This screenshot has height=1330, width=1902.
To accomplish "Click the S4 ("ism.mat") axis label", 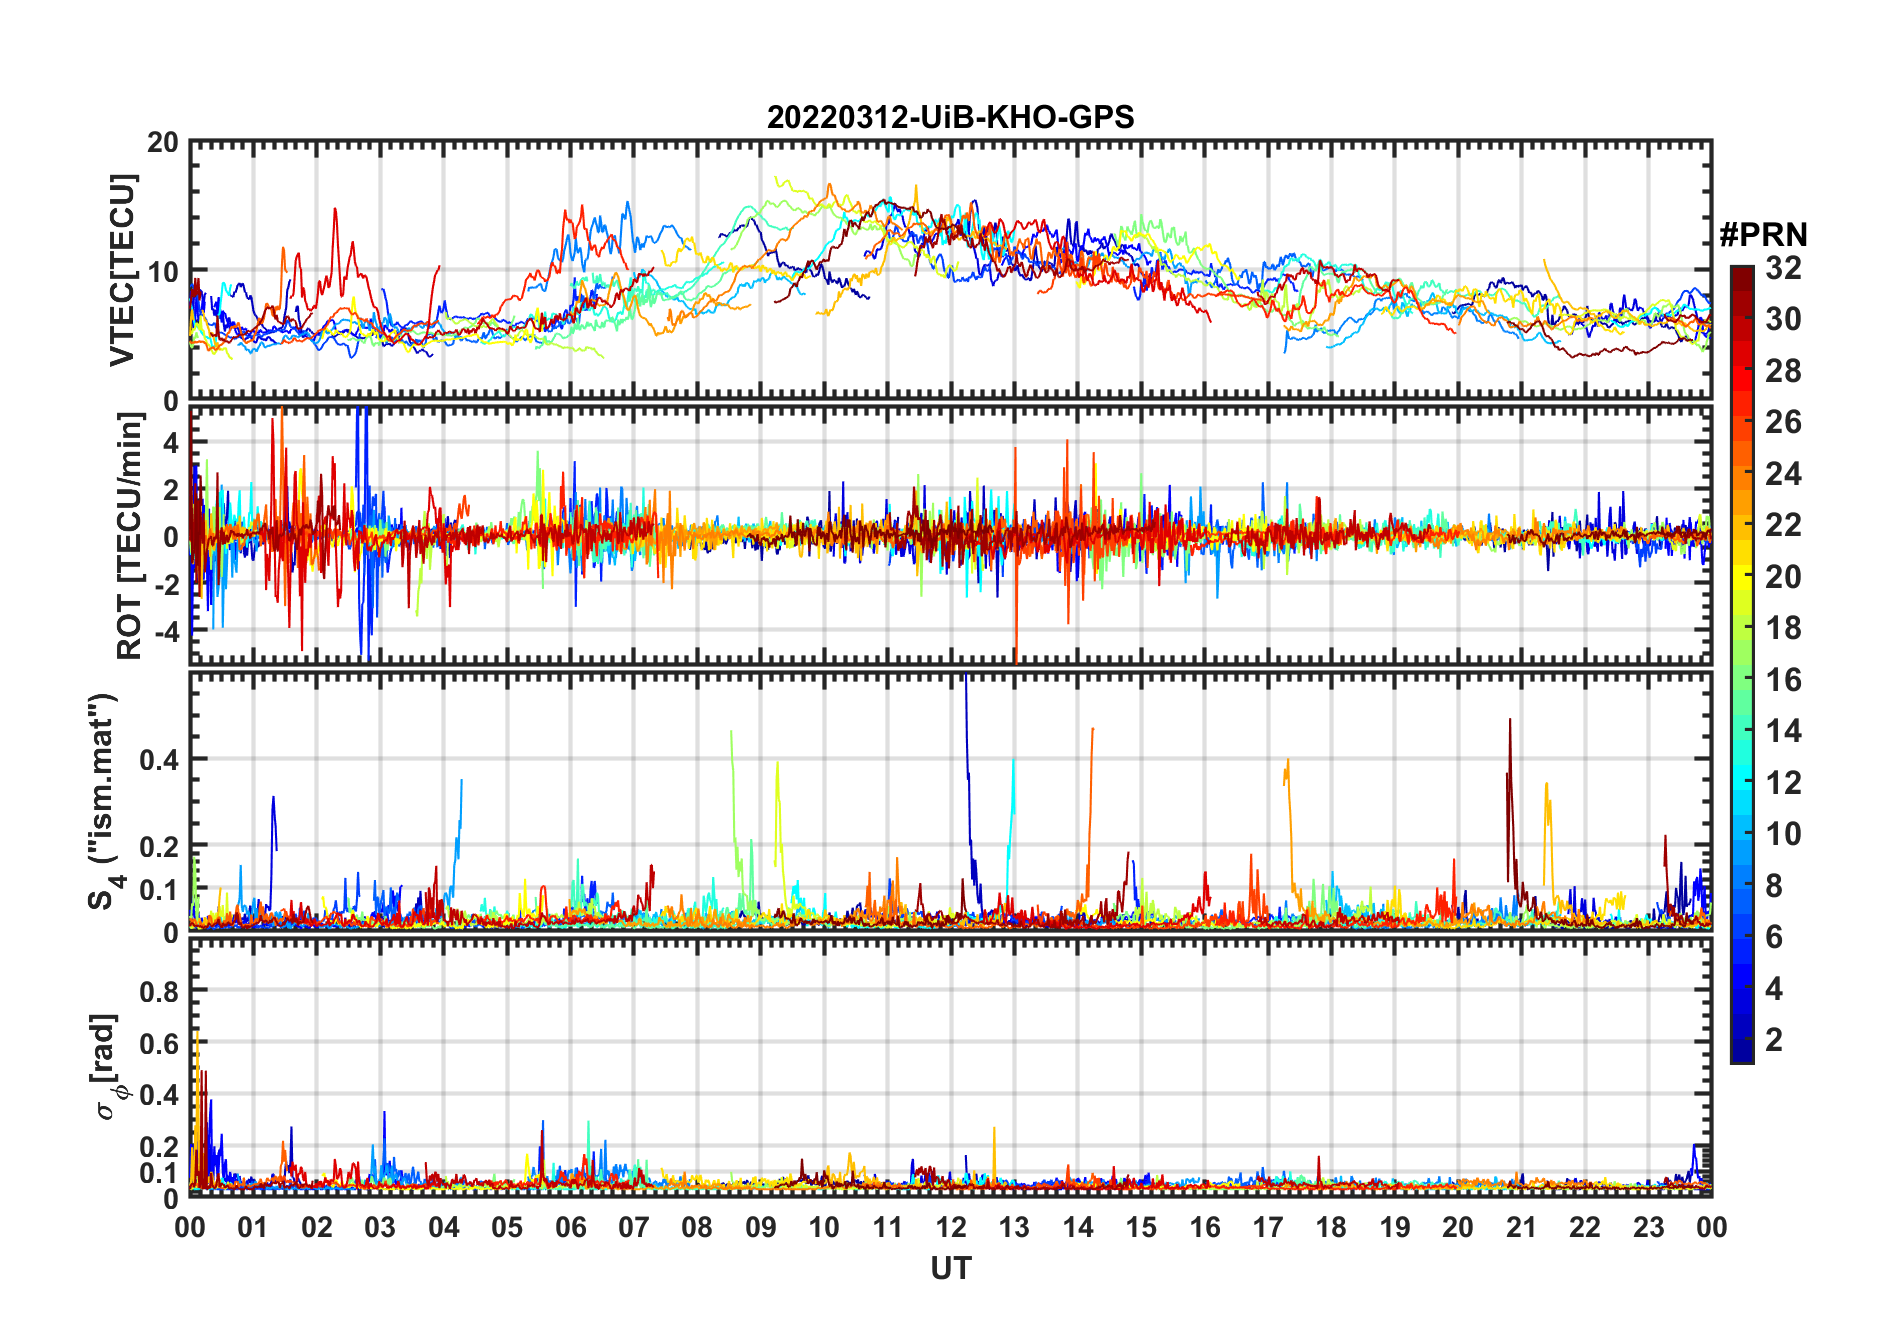I will pyautogui.click(x=105, y=802).
